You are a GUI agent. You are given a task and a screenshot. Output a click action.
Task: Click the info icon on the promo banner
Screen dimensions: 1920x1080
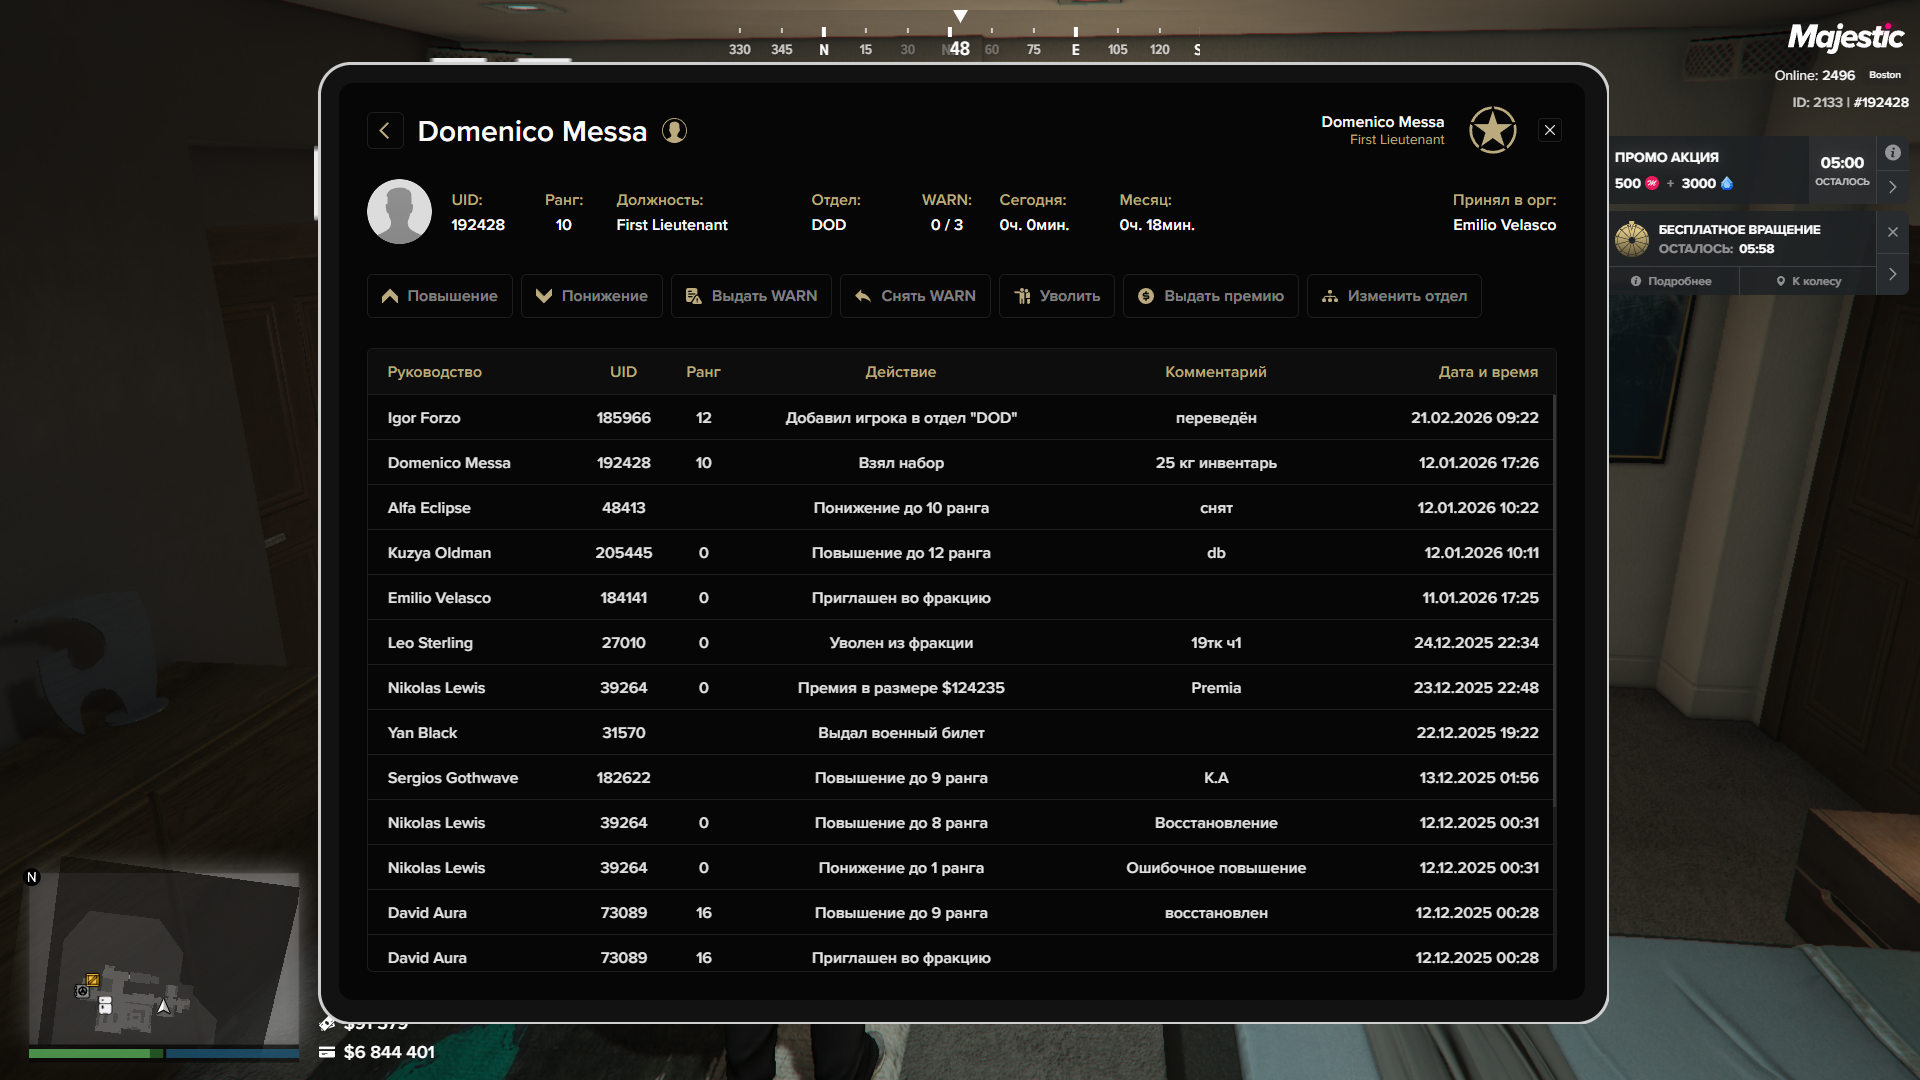point(1892,153)
